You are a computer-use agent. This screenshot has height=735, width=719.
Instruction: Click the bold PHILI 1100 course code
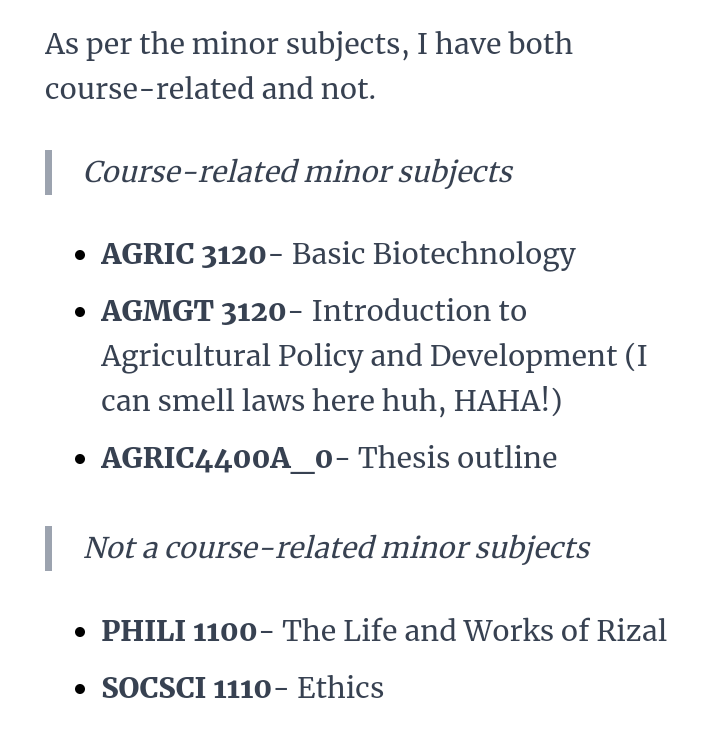(x=179, y=631)
